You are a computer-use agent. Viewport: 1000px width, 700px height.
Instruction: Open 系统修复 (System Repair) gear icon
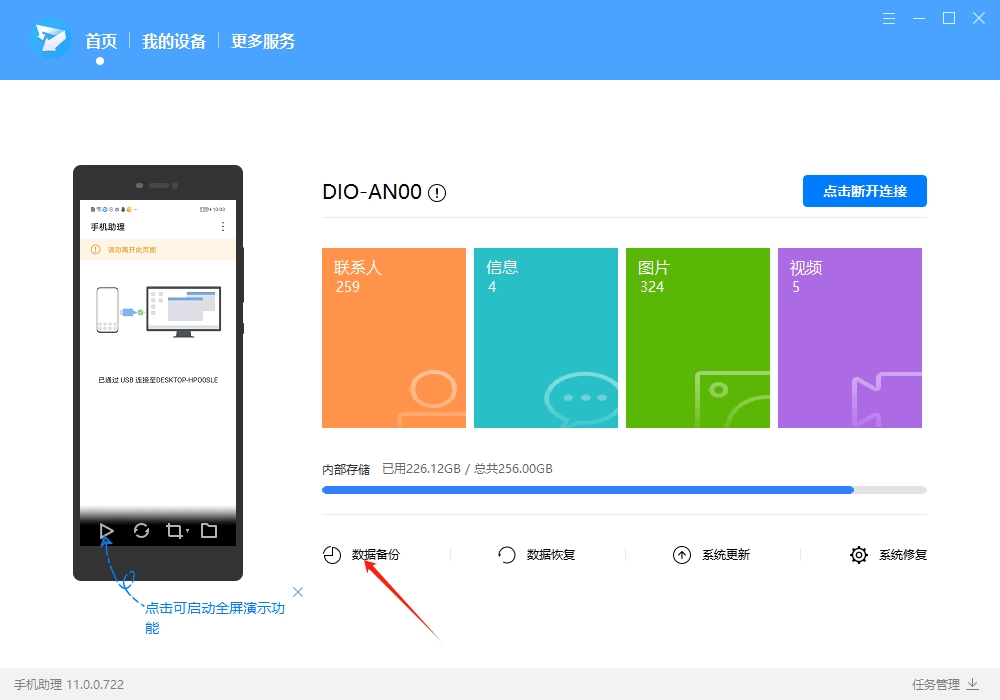coord(859,554)
